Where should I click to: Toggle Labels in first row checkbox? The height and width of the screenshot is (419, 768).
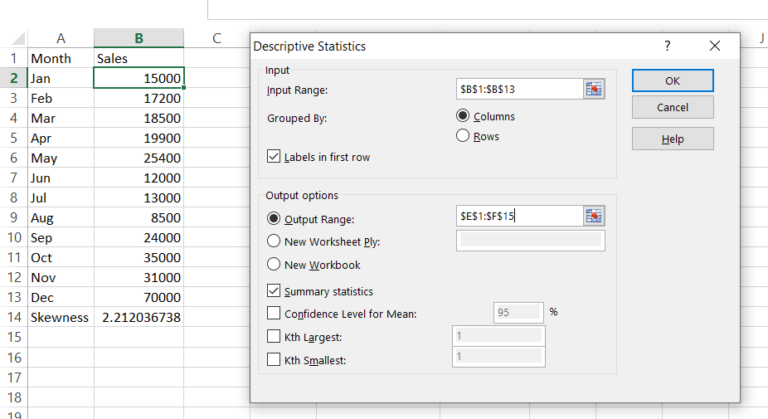pyautogui.click(x=274, y=156)
